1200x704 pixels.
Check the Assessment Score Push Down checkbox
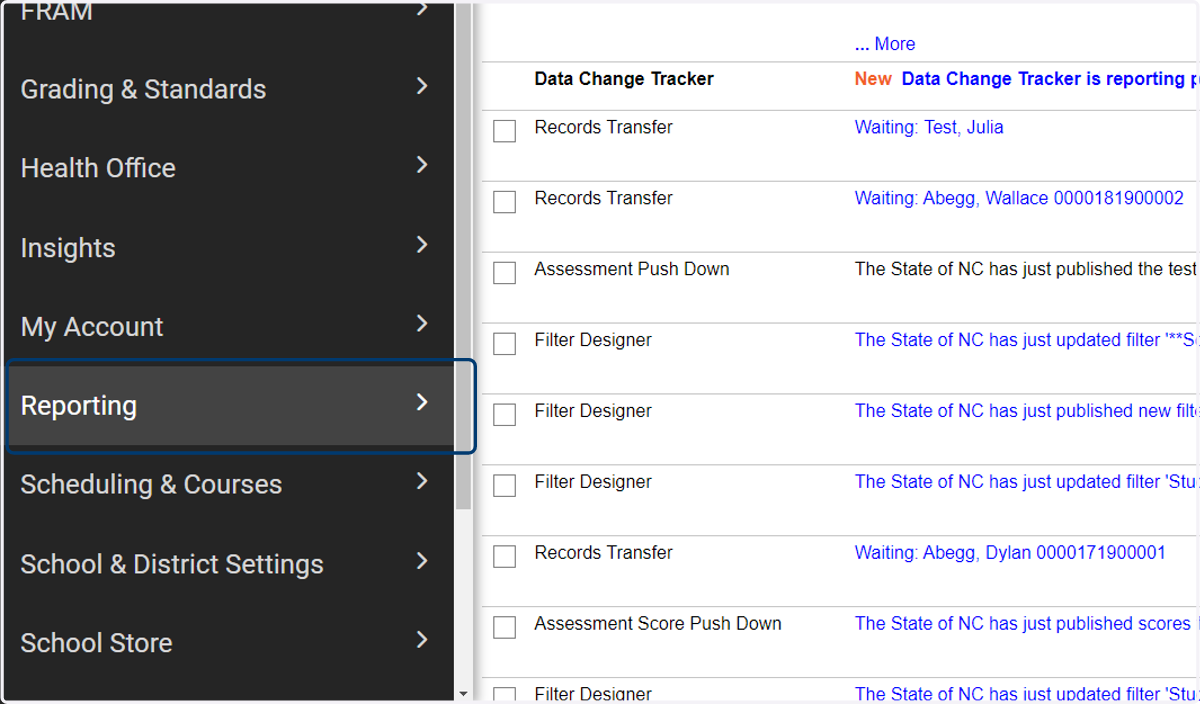(x=505, y=628)
